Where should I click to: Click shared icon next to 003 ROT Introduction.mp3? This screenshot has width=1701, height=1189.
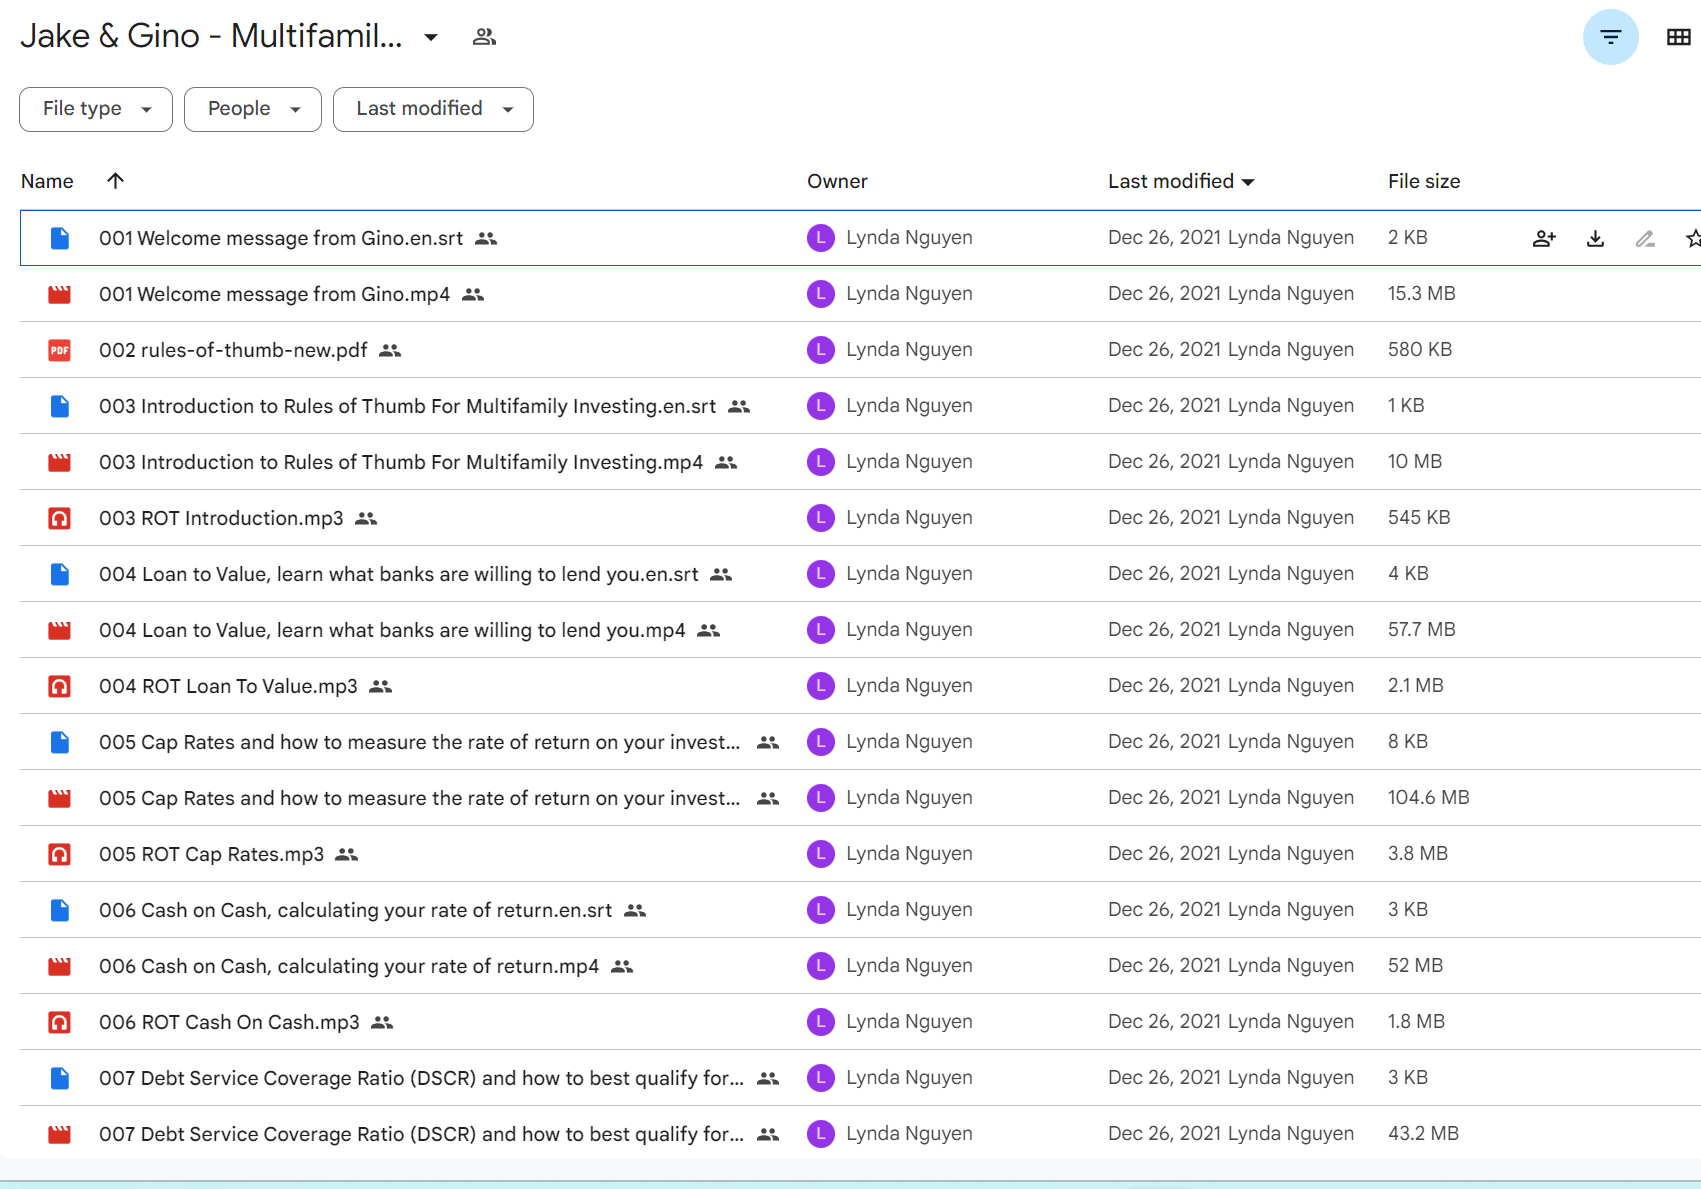pos(366,518)
